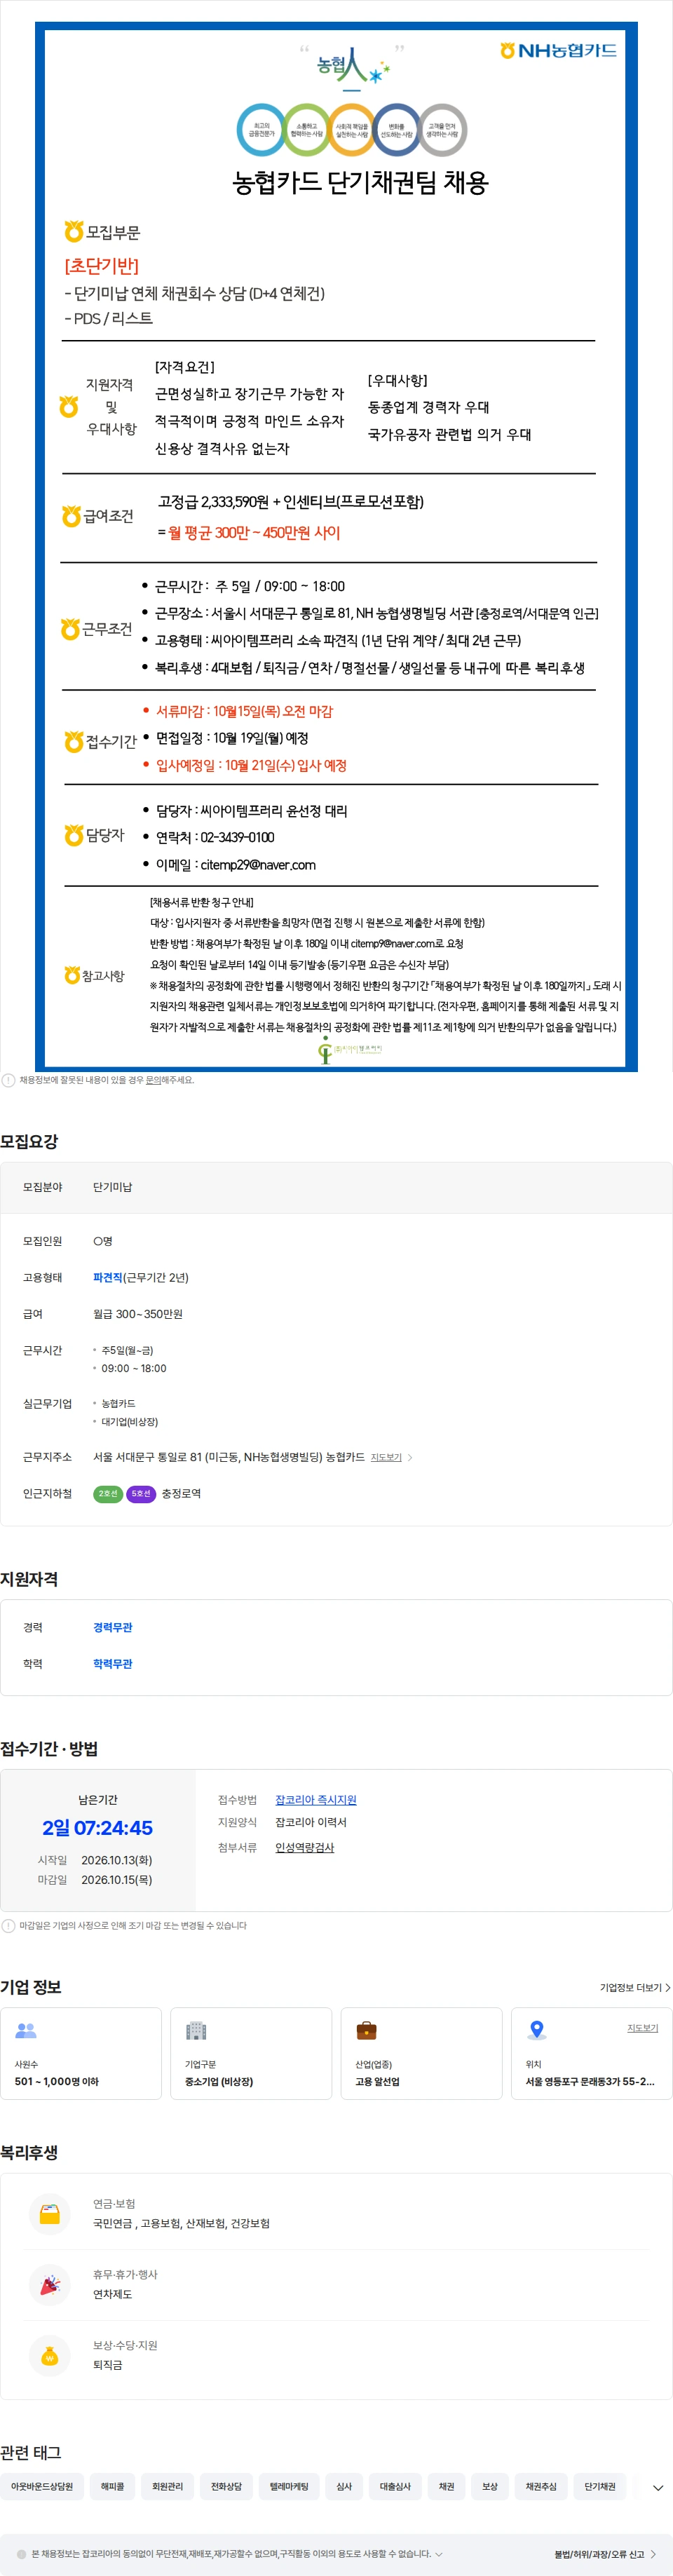
Task: Click the 충정로역 station name
Action: point(181,1493)
